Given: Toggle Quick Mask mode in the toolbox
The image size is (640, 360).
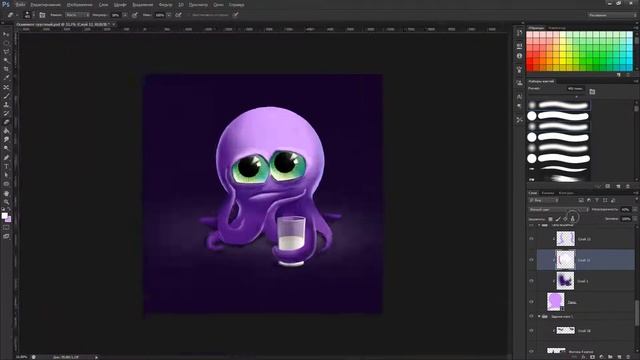Looking at the screenshot, I should click(6, 227).
